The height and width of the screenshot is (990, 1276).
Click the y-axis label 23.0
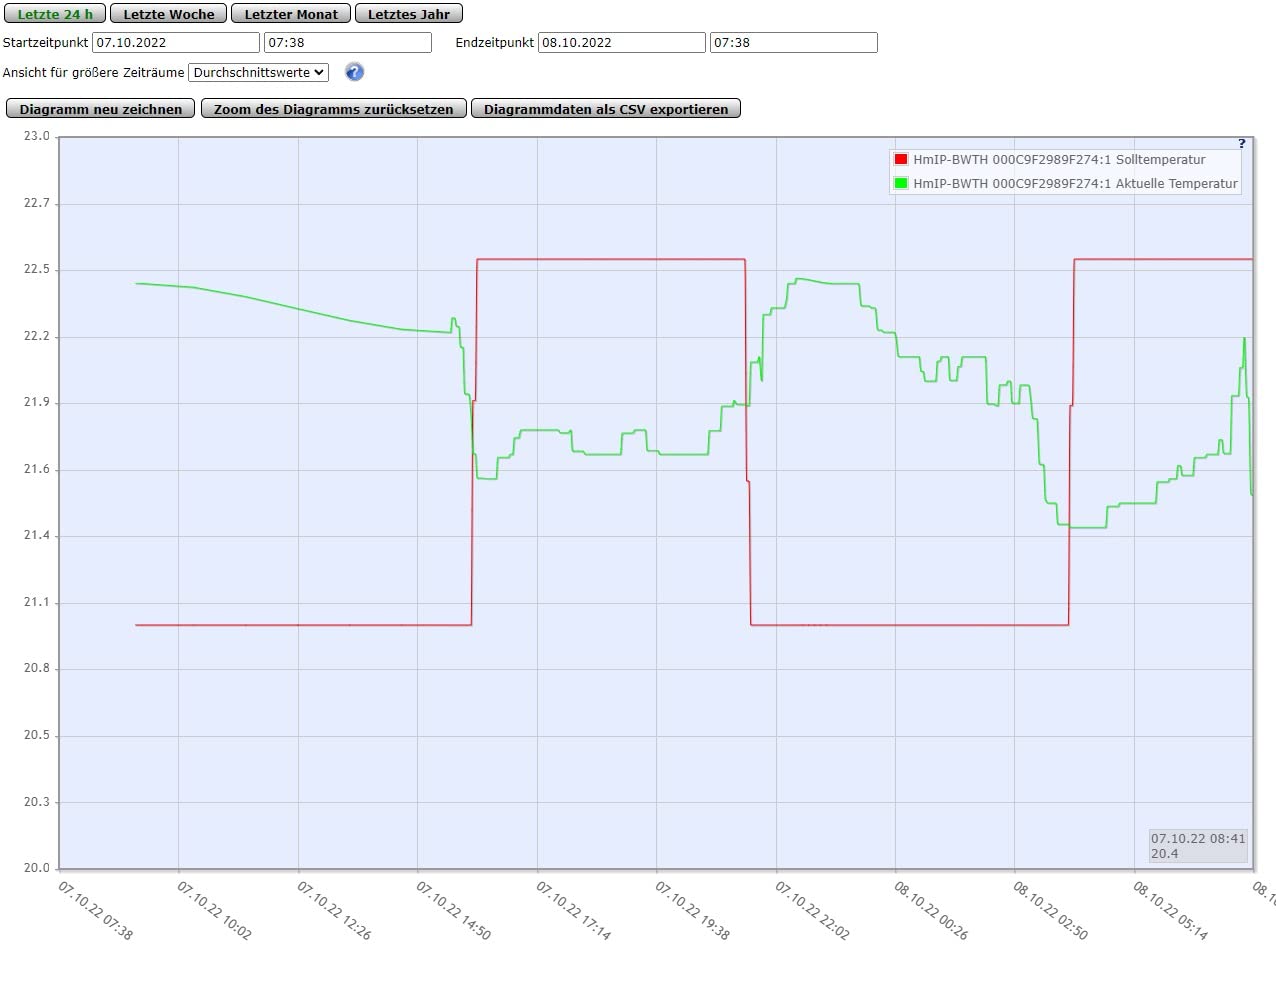click(x=37, y=136)
